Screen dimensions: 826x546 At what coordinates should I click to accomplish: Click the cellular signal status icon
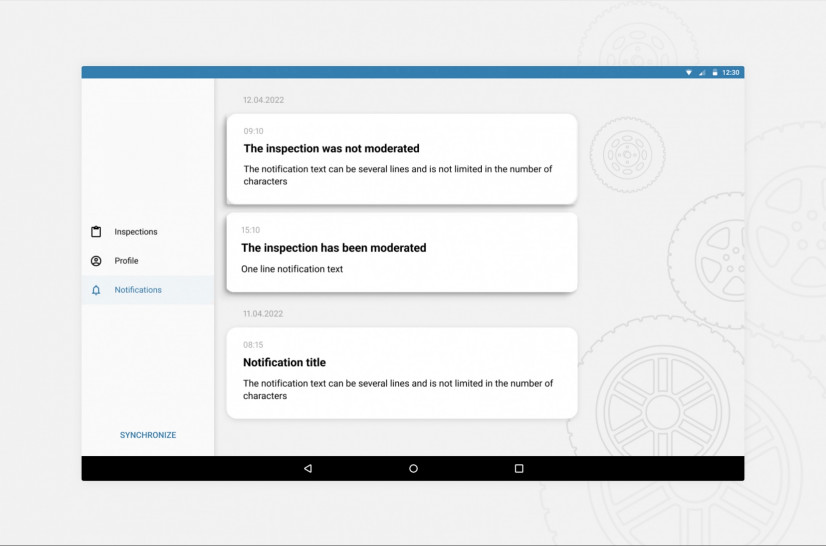(x=701, y=73)
